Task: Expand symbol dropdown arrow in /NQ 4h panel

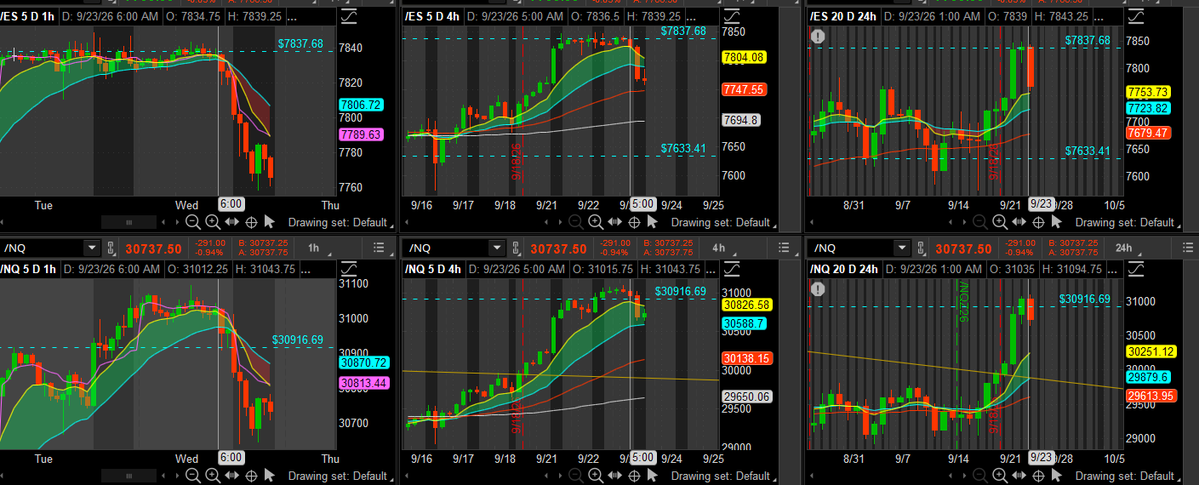Action: coord(498,248)
